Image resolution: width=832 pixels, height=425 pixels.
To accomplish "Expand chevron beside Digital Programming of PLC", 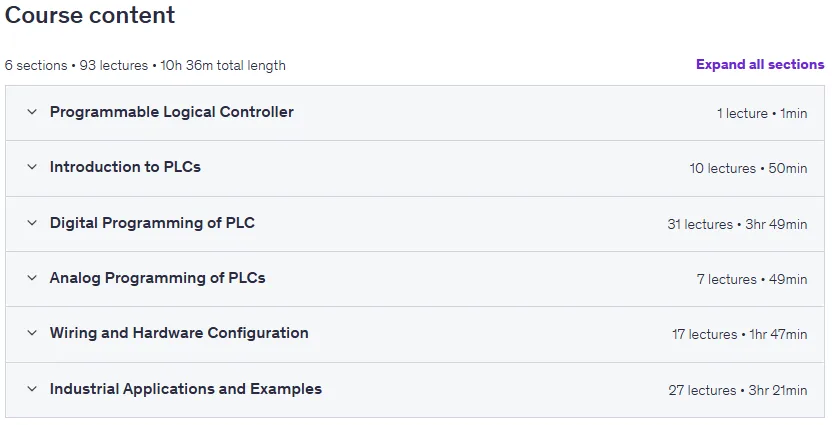I will pyautogui.click(x=32, y=223).
